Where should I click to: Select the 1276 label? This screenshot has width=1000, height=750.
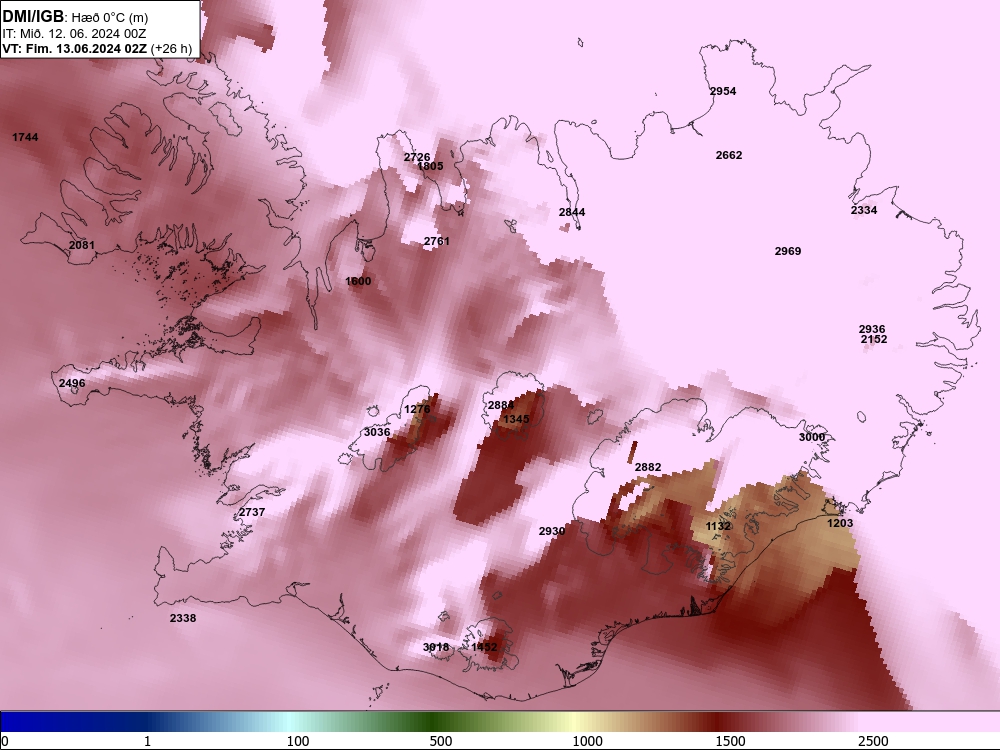pyautogui.click(x=417, y=409)
